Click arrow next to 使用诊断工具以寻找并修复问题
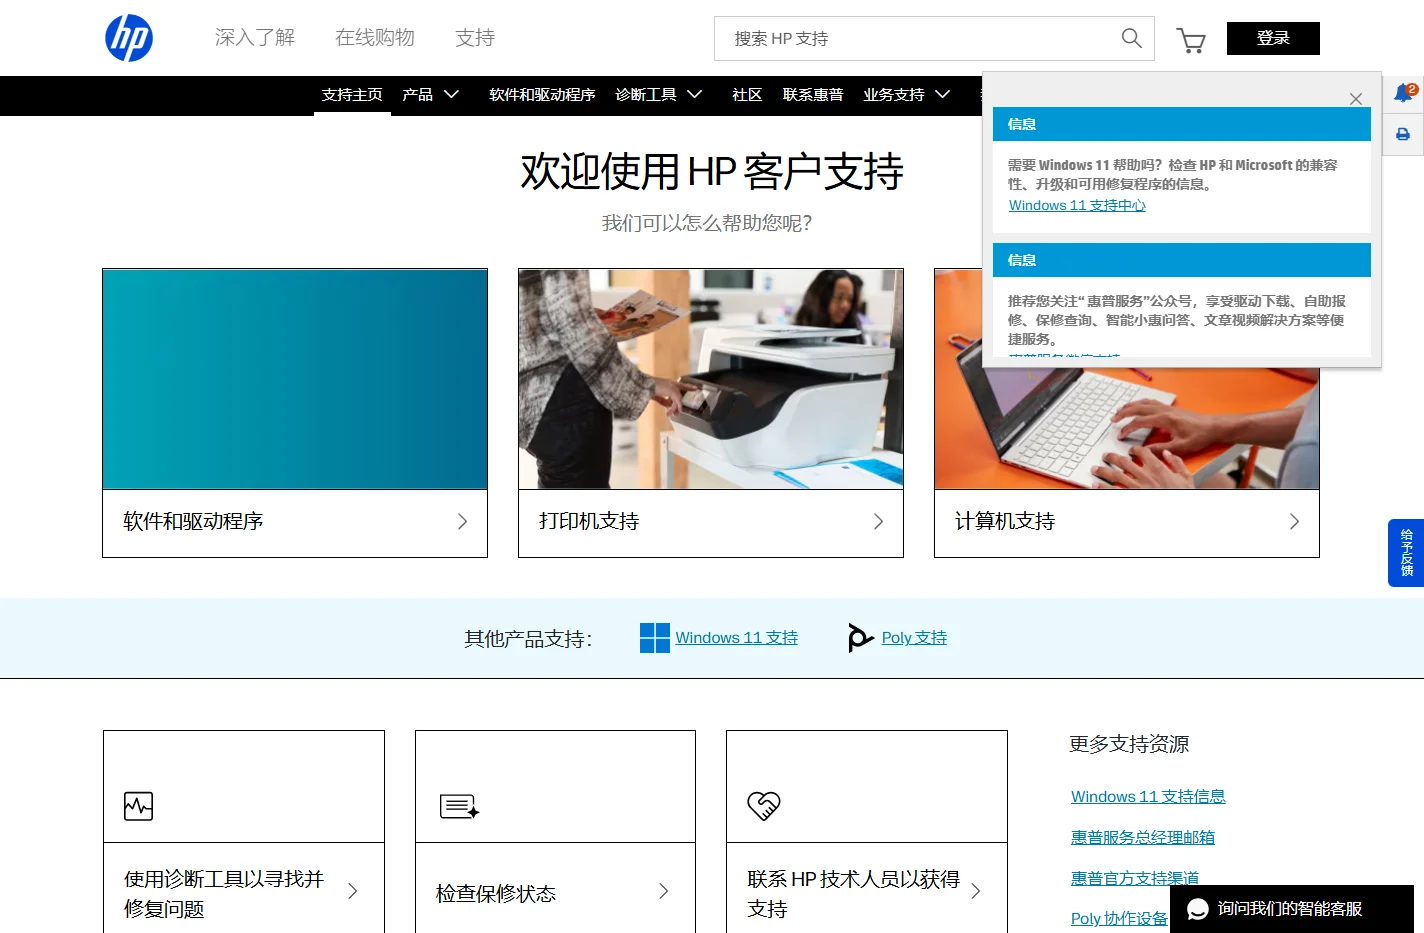This screenshot has height=933, width=1424. 352,891
